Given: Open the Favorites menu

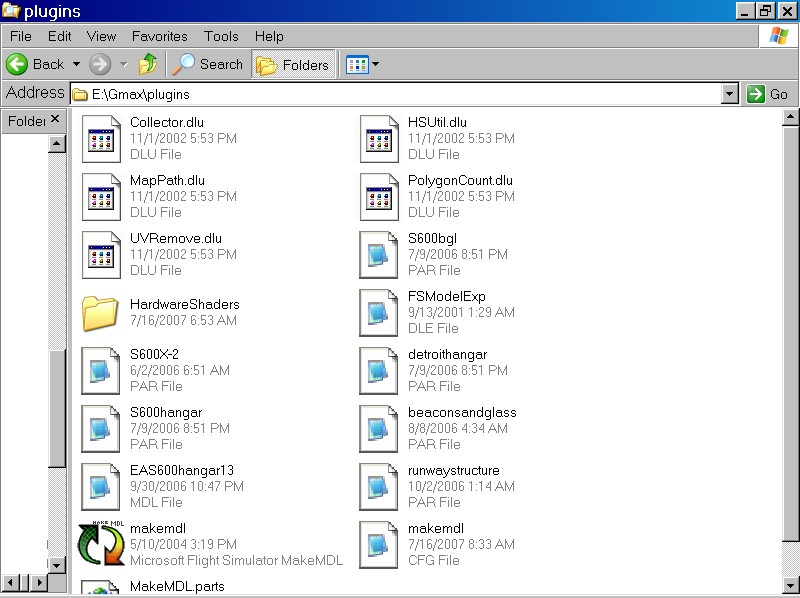Looking at the screenshot, I should tap(159, 36).
